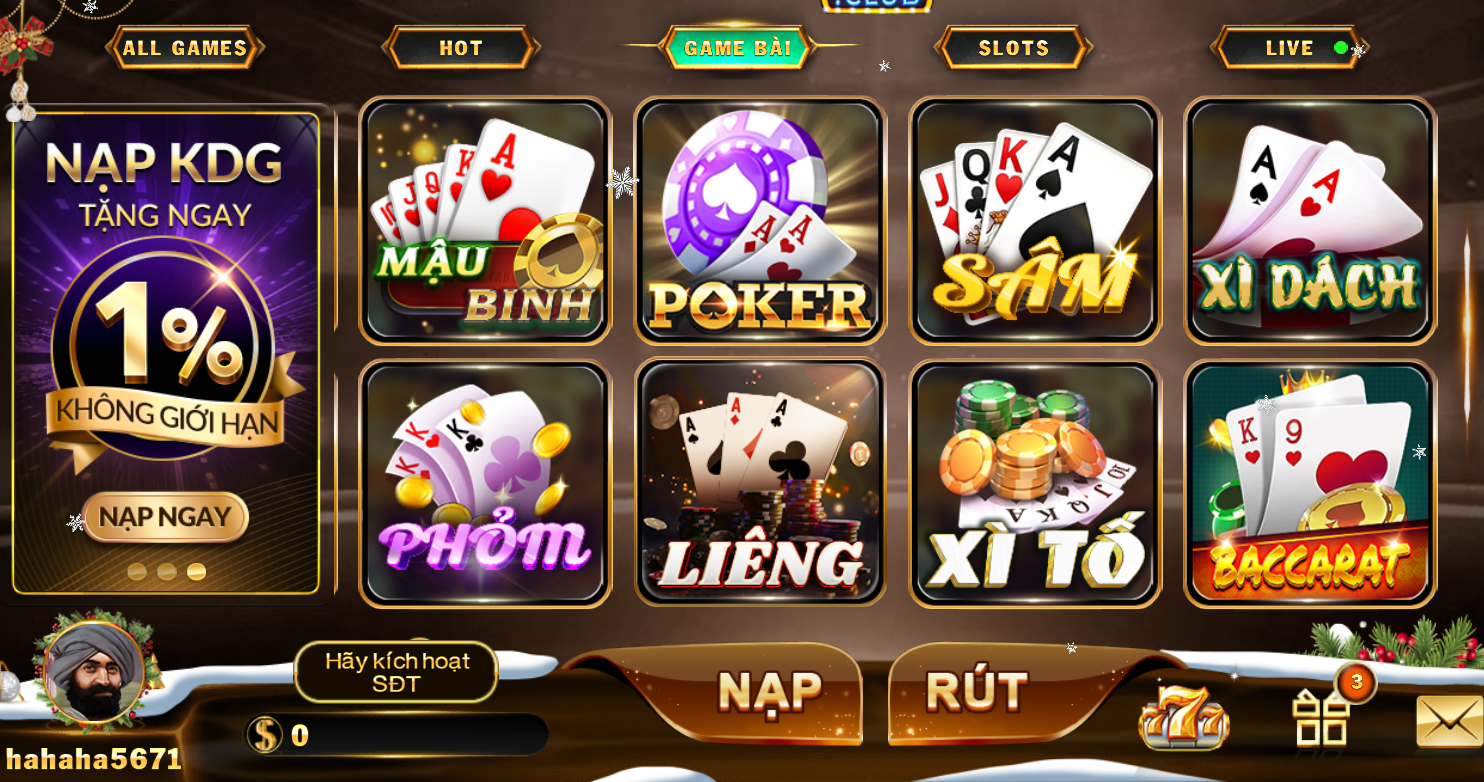Launch the Liêng game tile
This screenshot has width=1484, height=782.
(x=760, y=484)
